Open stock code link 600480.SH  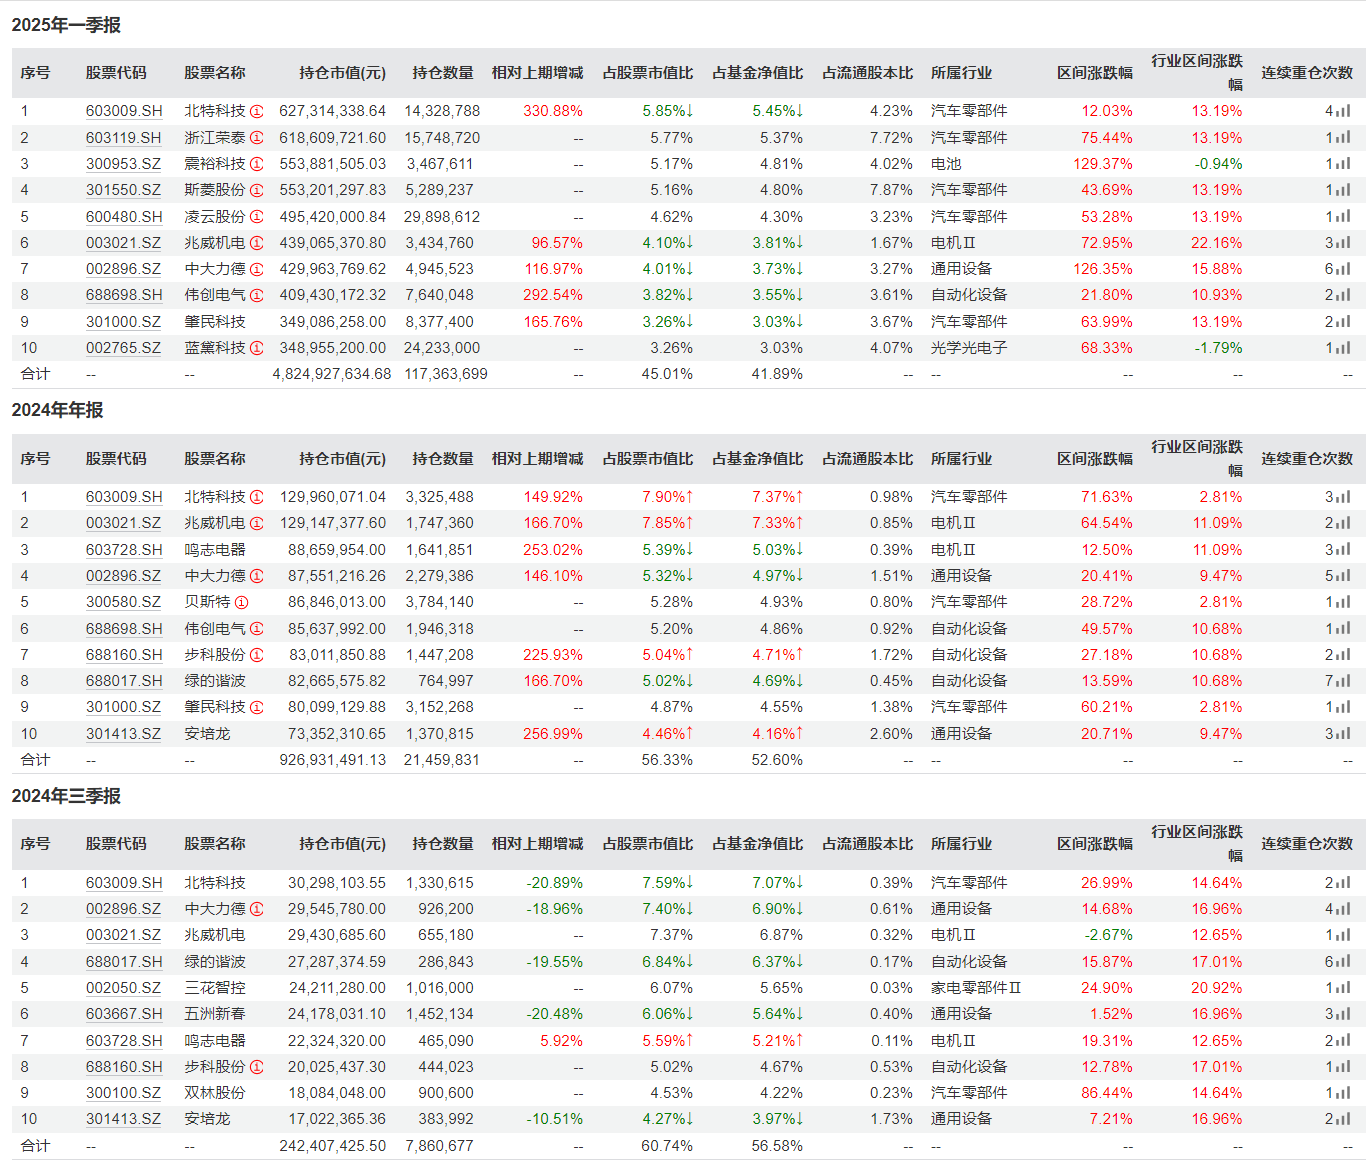click(x=124, y=217)
